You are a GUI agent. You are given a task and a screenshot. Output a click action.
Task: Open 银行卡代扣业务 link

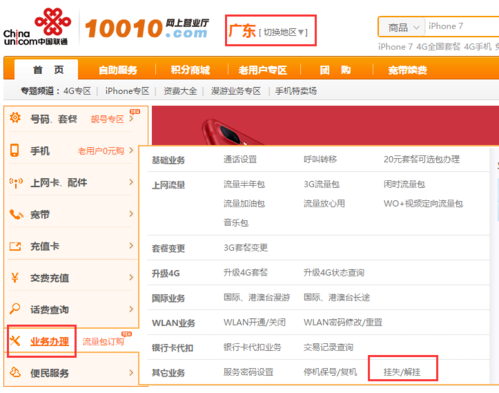tap(252, 347)
